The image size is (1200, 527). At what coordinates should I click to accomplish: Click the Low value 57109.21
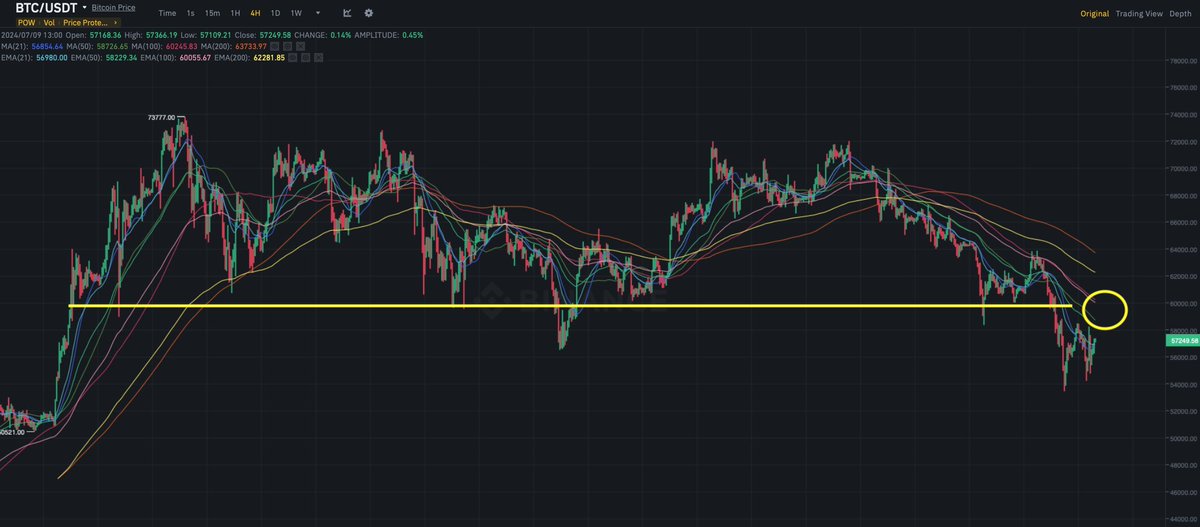point(216,35)
